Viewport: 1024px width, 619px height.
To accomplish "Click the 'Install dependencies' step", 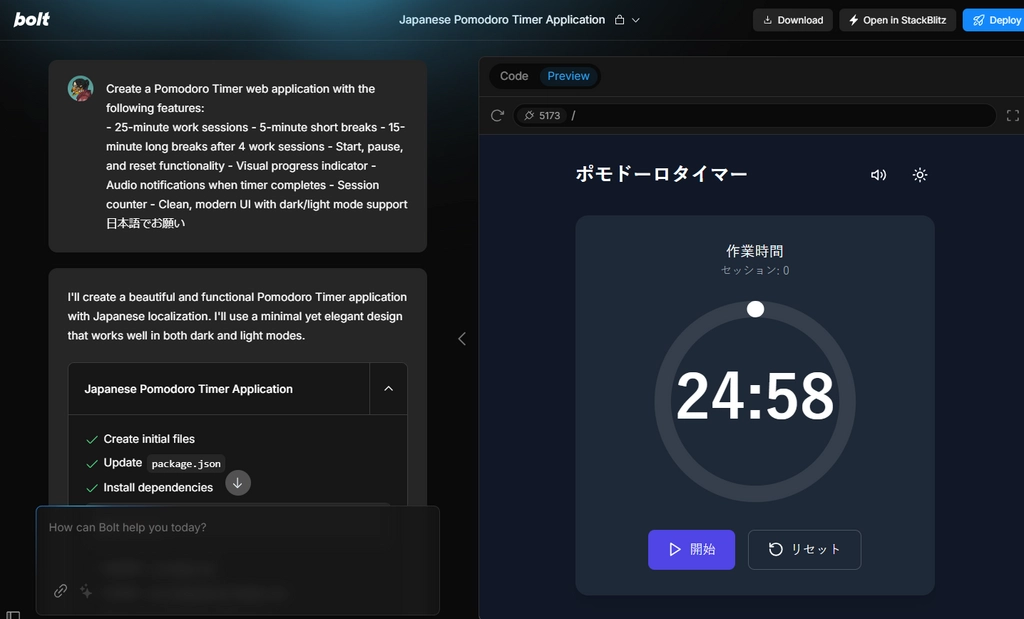I will [158, 488].
